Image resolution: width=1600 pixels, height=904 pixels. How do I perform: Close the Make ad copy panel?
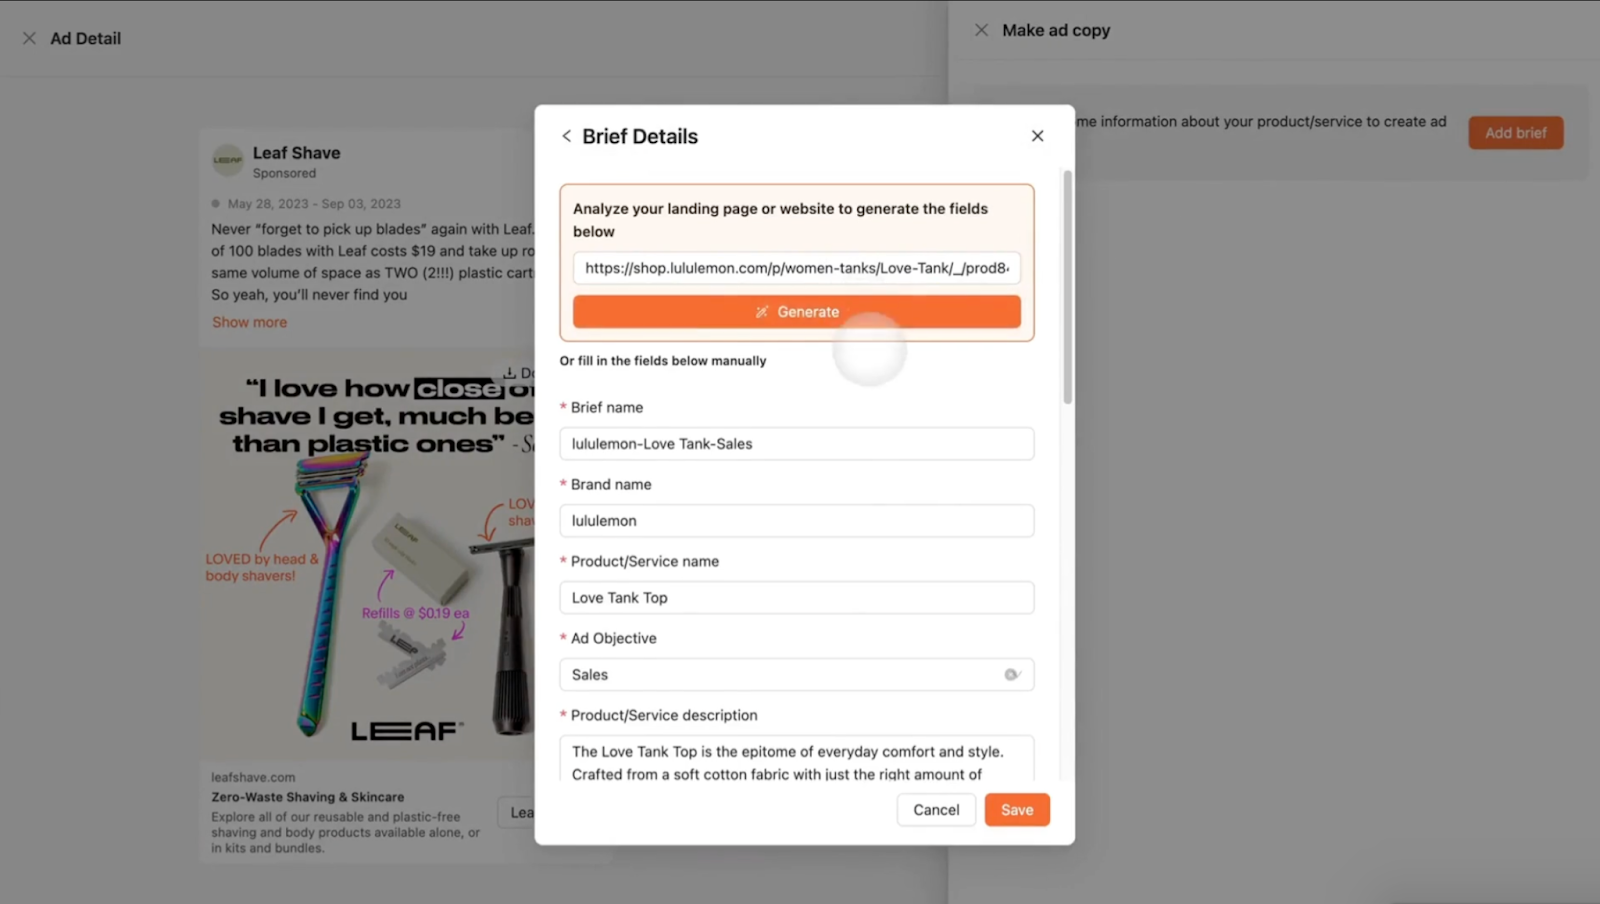pyautogui.click(x=981, y=30)
